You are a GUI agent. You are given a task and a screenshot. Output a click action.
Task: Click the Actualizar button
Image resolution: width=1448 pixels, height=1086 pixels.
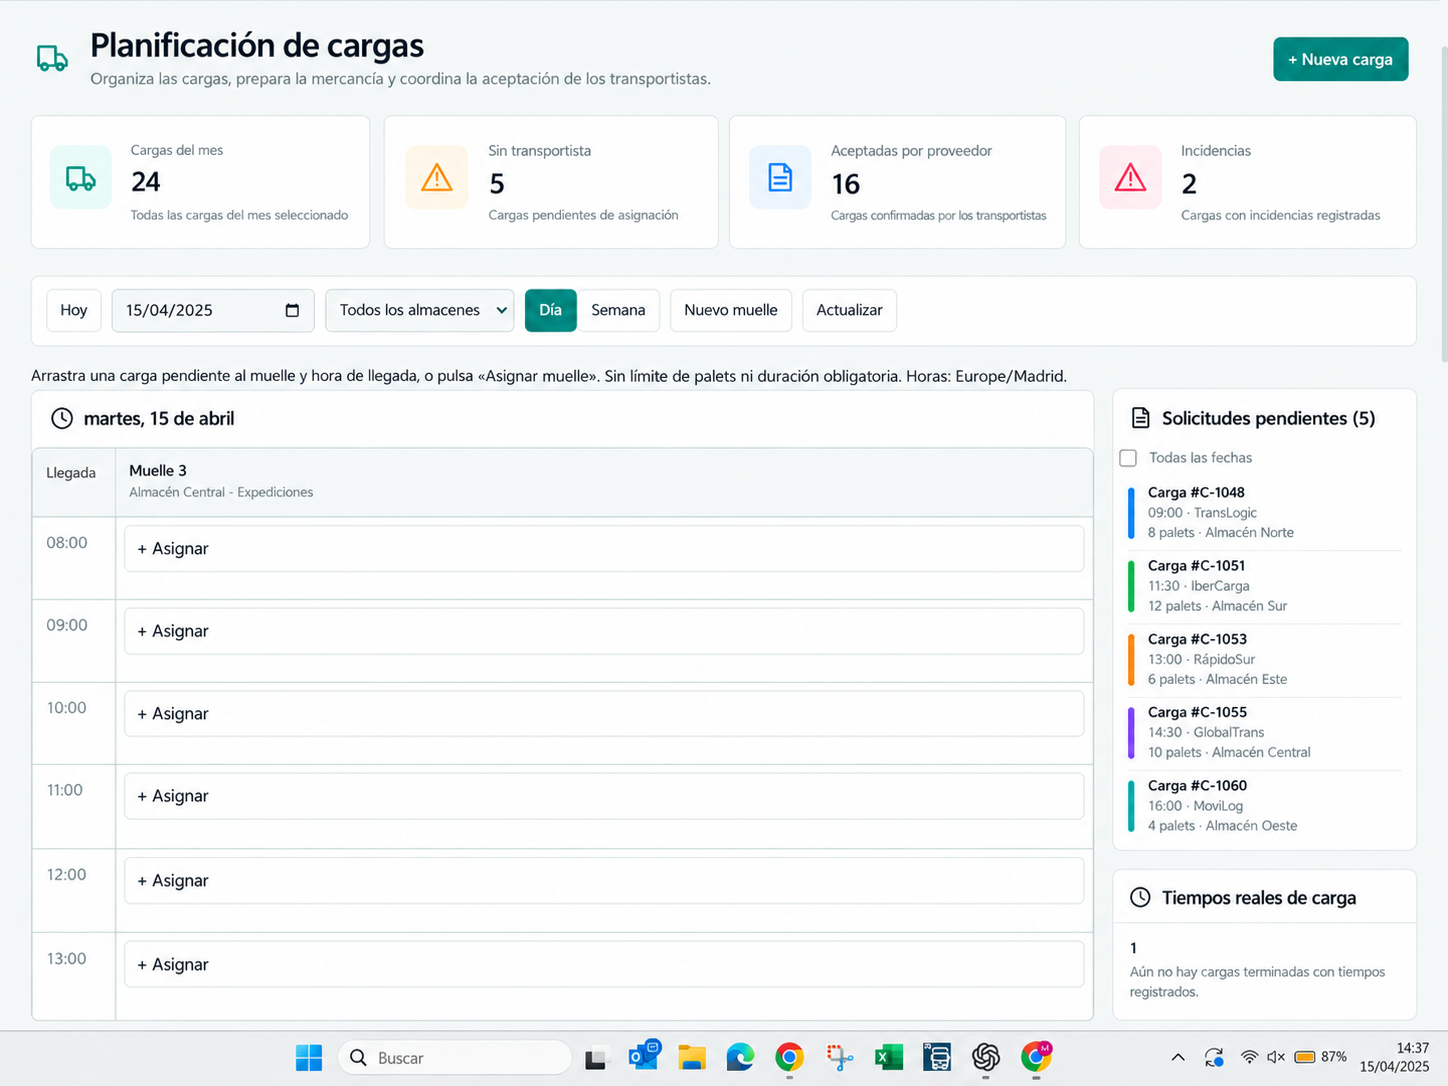coord(849,310)
